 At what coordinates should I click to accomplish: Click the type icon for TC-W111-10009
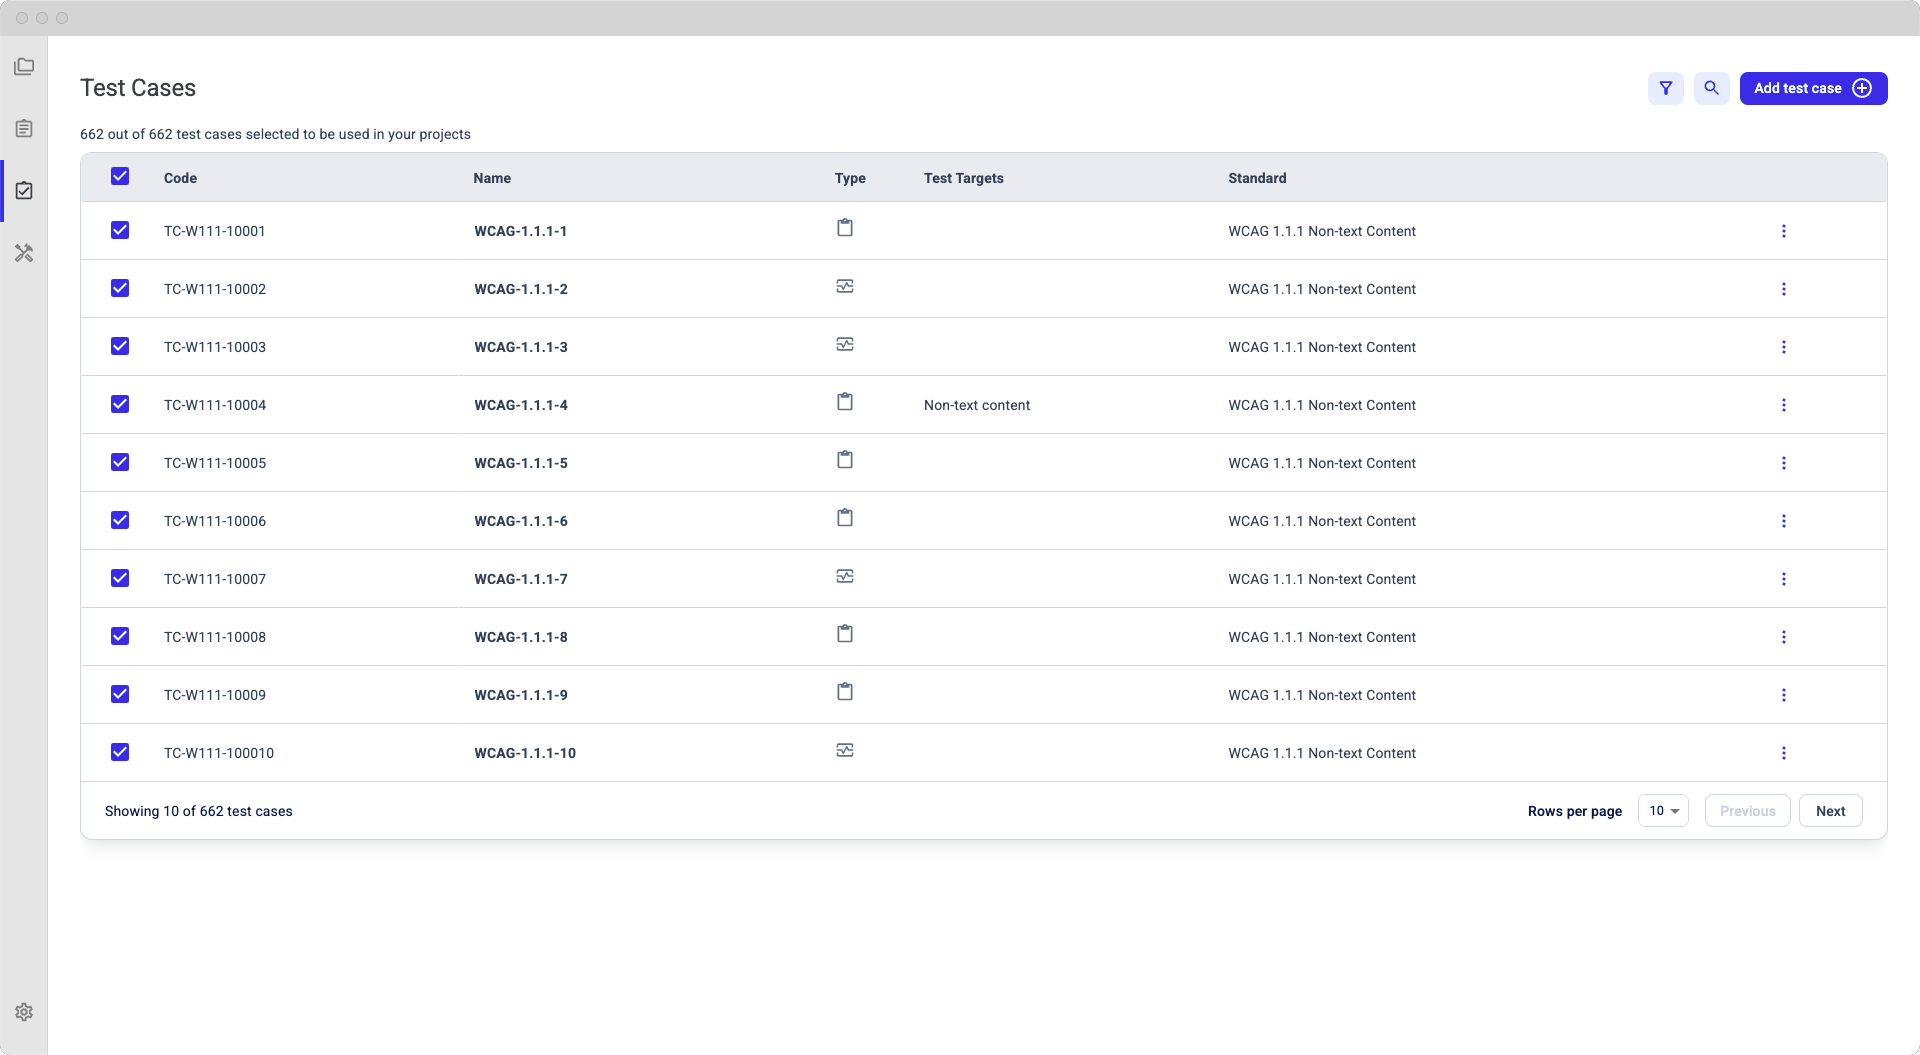845,692
